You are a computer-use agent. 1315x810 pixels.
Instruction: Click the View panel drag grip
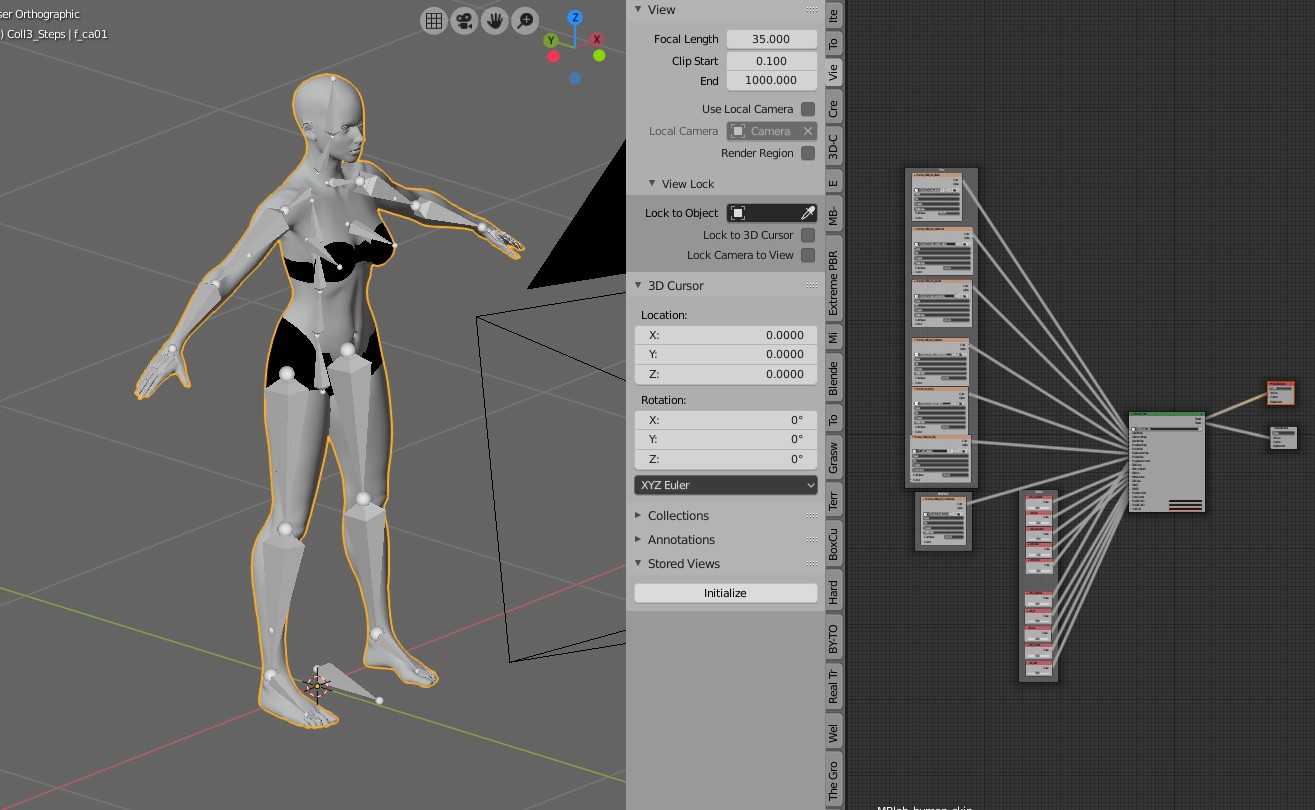[x=812, y=10]
